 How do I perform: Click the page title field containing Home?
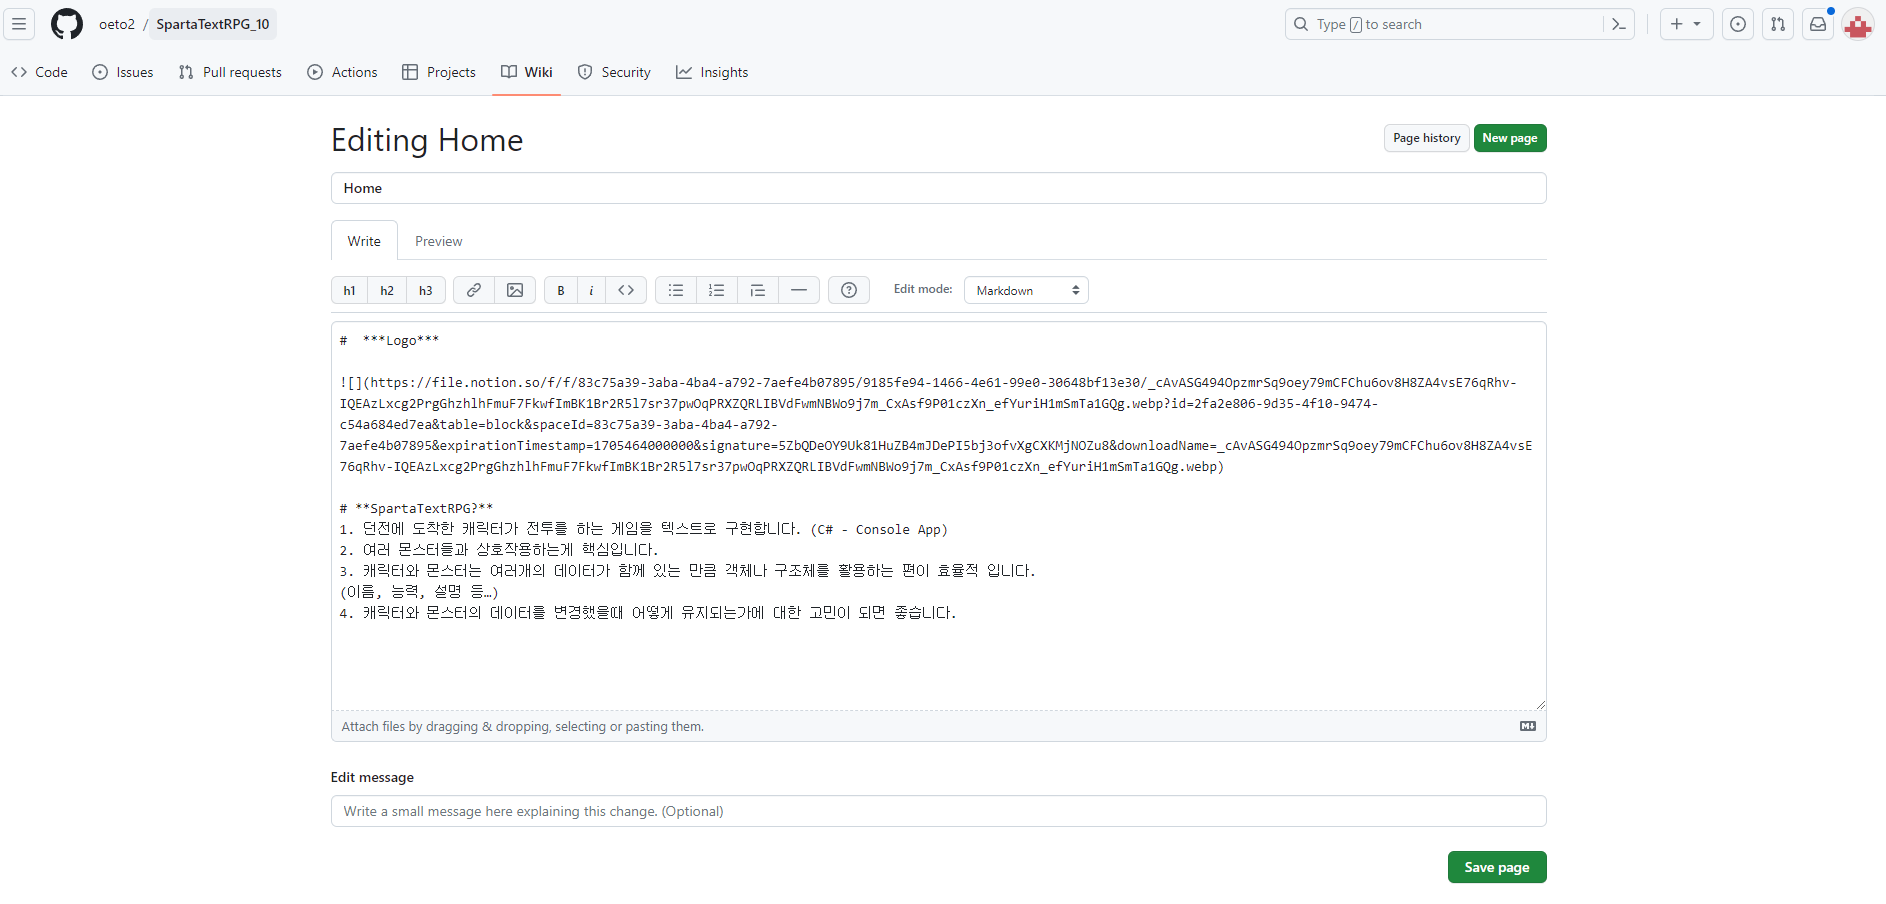(939, 188)
